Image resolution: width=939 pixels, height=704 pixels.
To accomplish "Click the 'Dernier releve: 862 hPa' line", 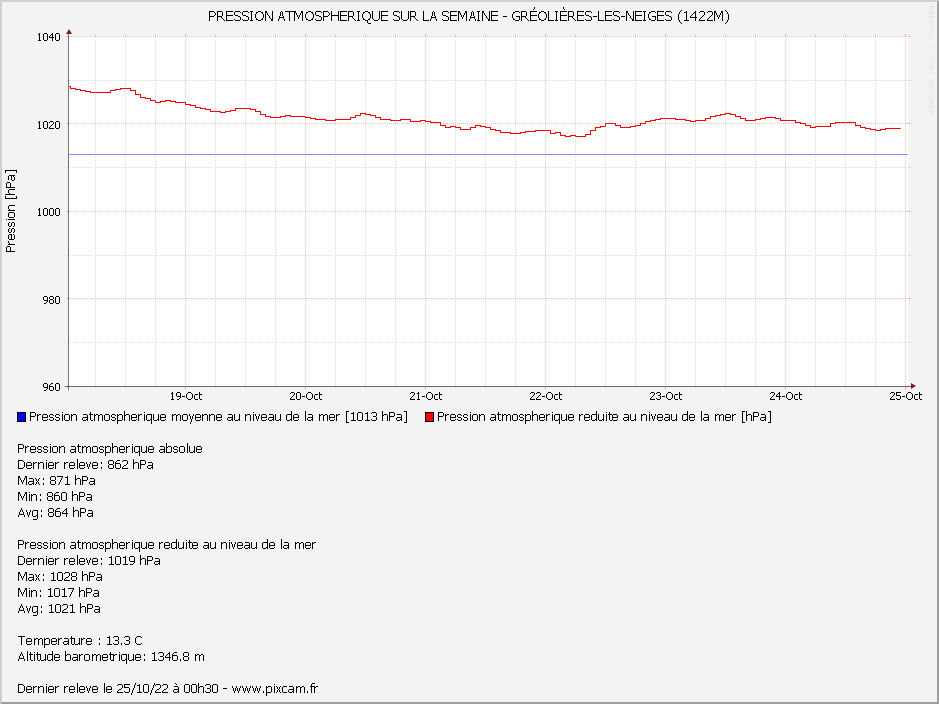I will point(85,464).
